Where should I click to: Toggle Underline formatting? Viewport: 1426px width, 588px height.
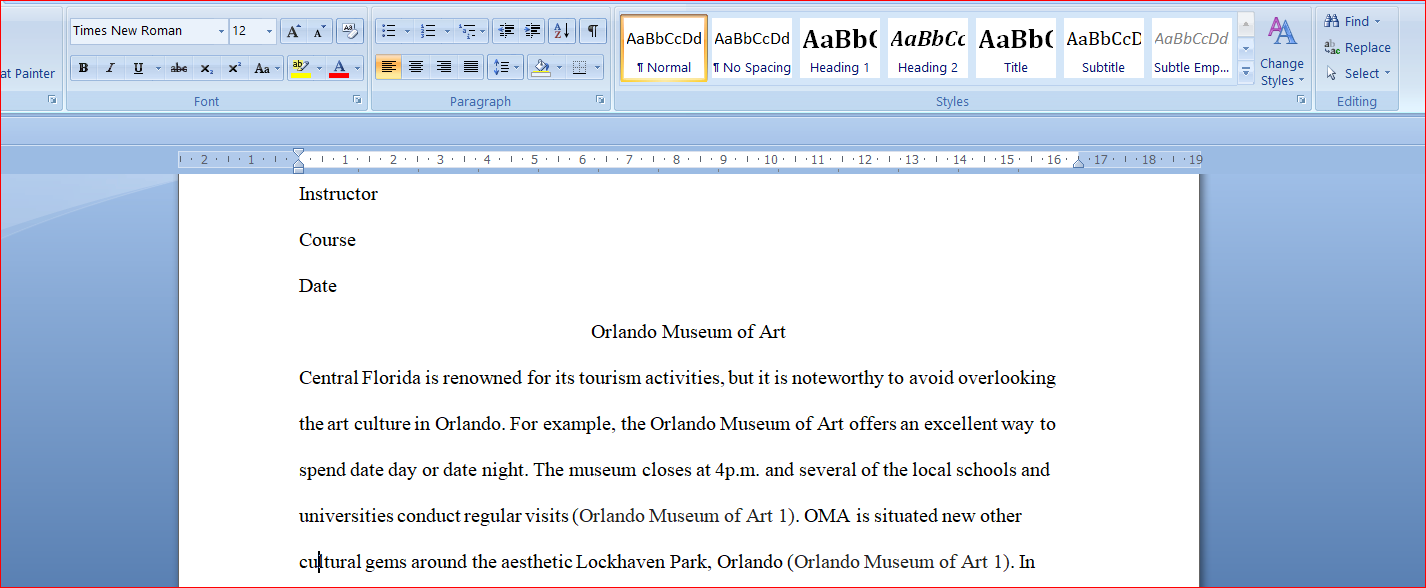point(137,68)
